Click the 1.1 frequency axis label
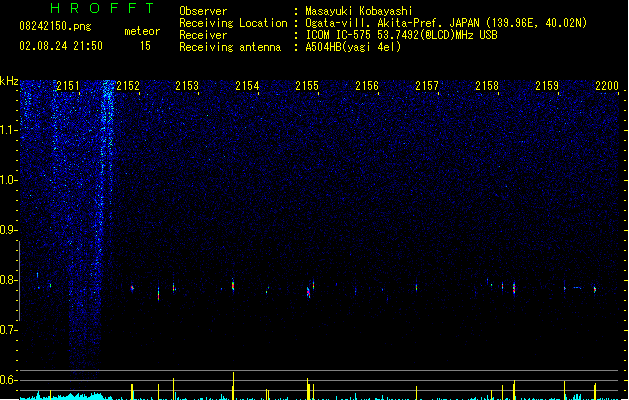Viewport: 629px width, 400px height. [8, 130]
